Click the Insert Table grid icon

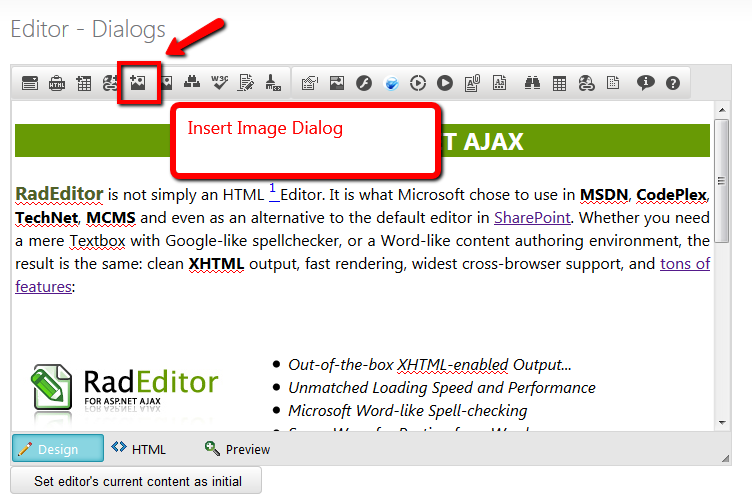(559, 83)
